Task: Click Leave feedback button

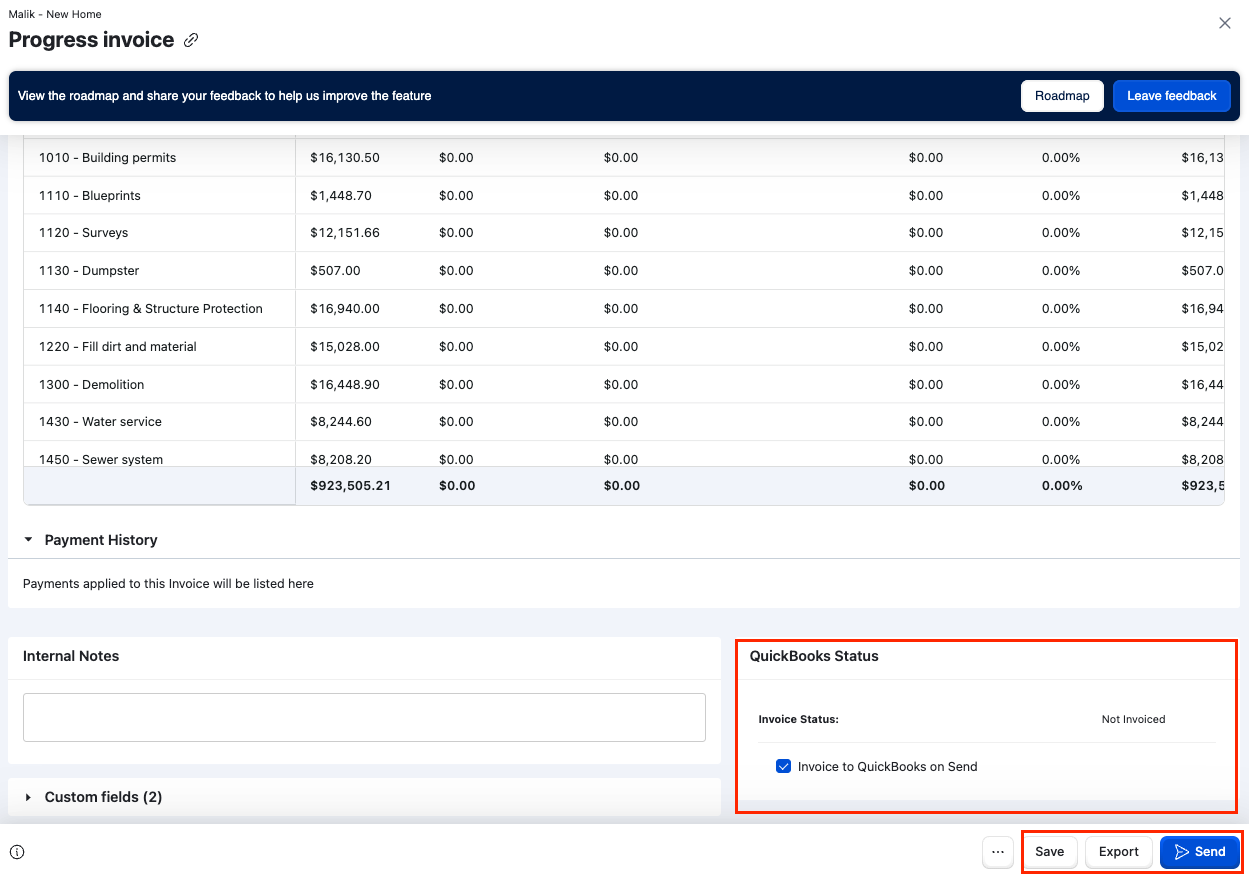Action: point(1171,96)
